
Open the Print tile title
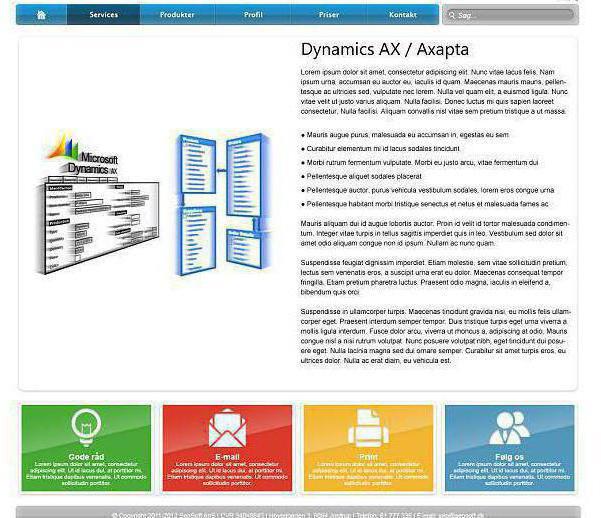coord(368,457)
